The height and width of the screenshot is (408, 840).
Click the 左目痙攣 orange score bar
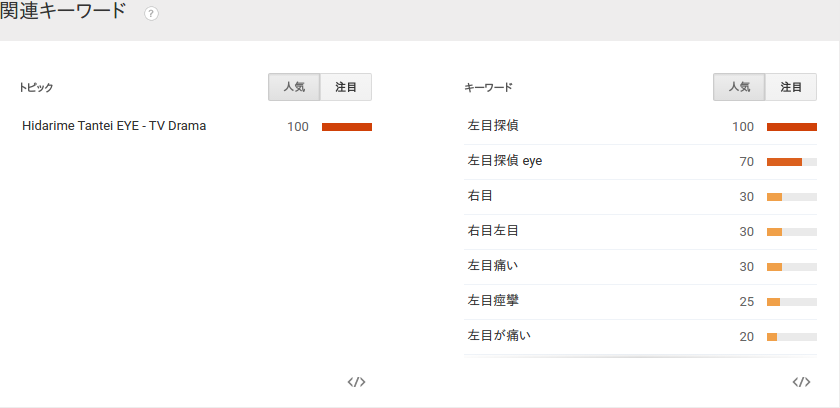coord(773,302)
